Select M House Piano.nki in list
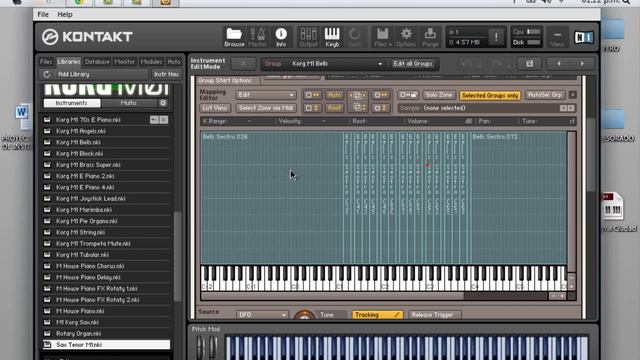 [106, 311]
